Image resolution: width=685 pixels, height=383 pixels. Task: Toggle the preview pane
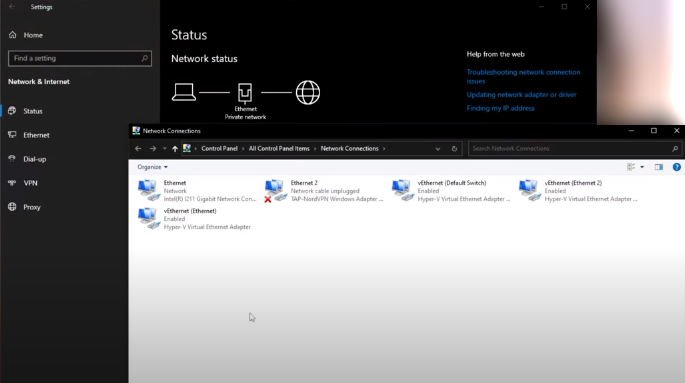659,167
